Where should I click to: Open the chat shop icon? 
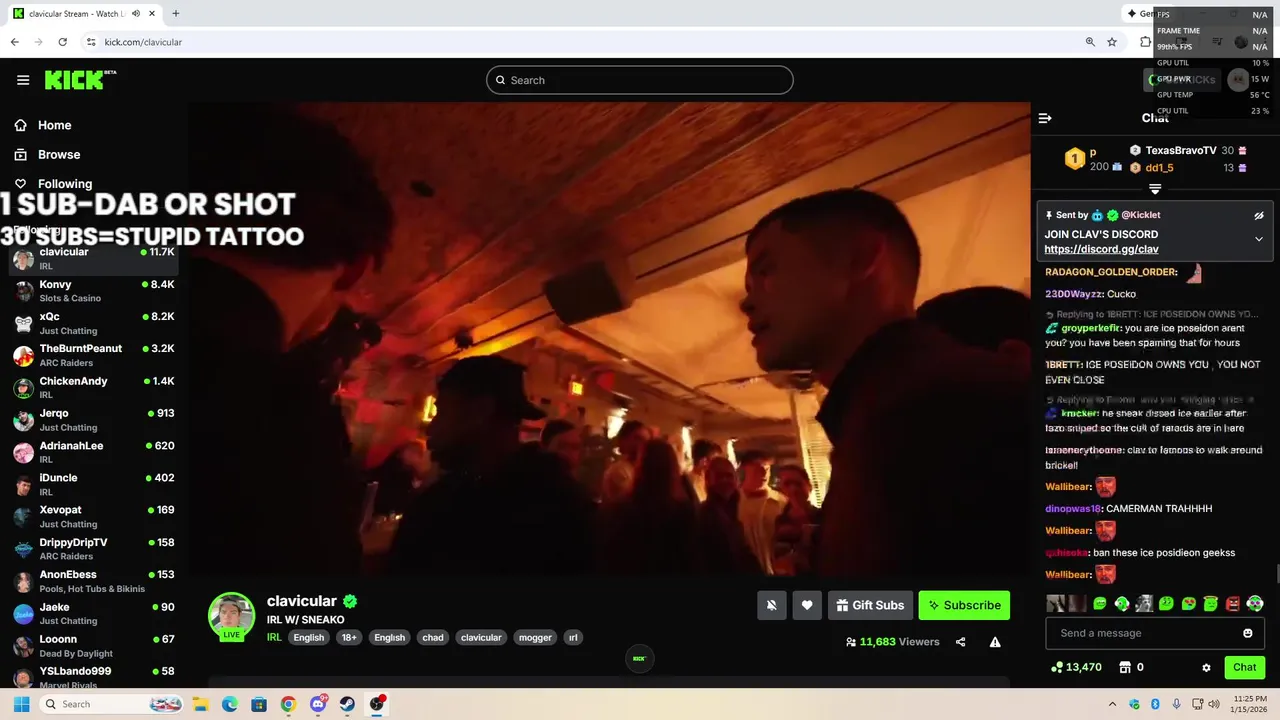(x=1124, y=667)
